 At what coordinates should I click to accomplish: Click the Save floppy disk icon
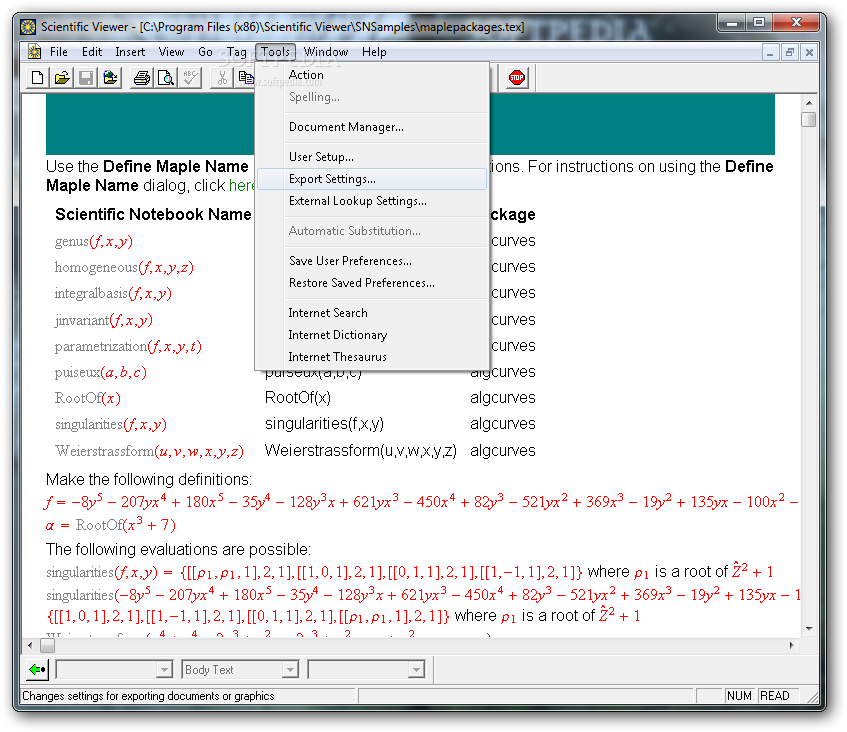coord(86,78)
